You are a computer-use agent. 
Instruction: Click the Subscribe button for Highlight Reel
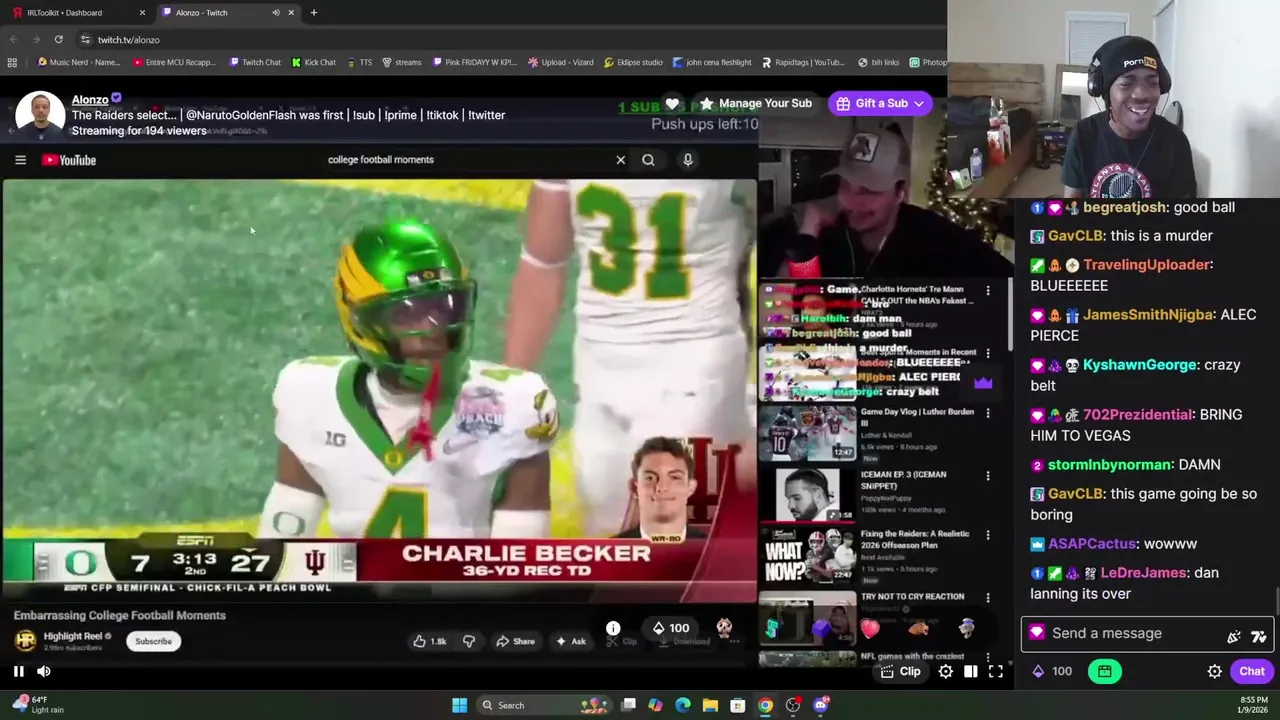tap(153, 641)
